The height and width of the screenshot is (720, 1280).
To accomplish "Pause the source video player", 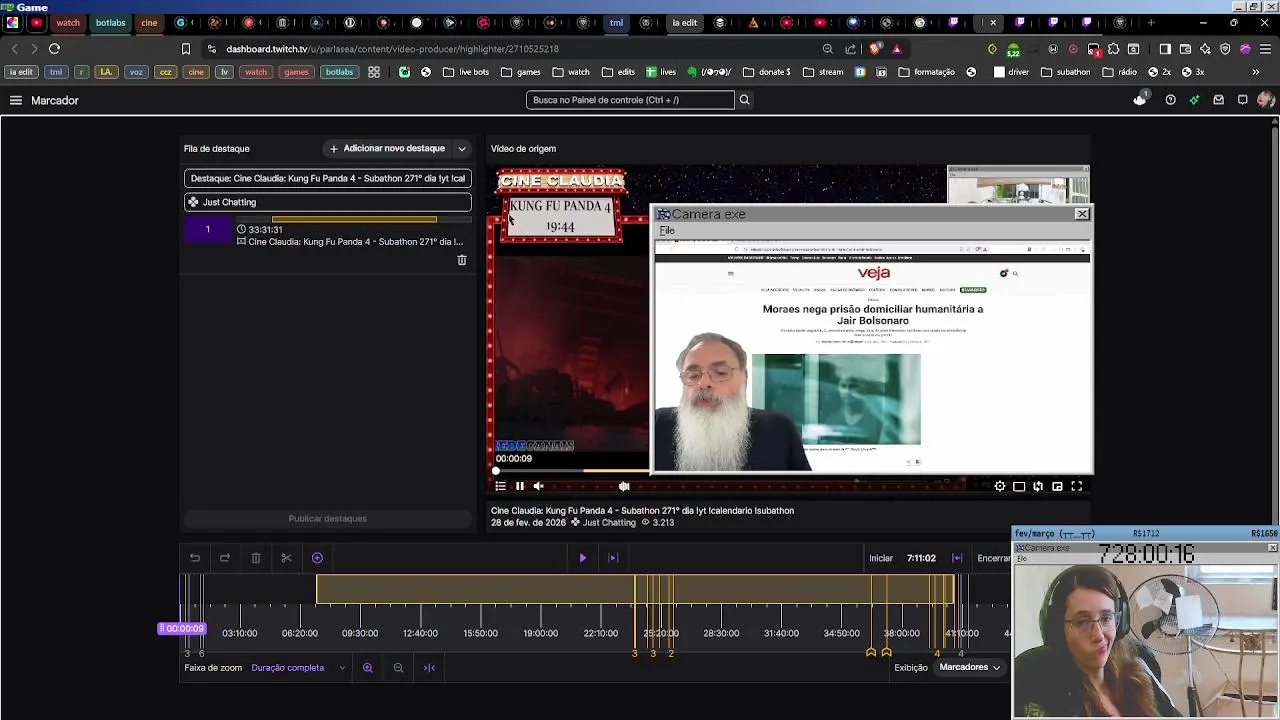I will (x=520, y=486).
